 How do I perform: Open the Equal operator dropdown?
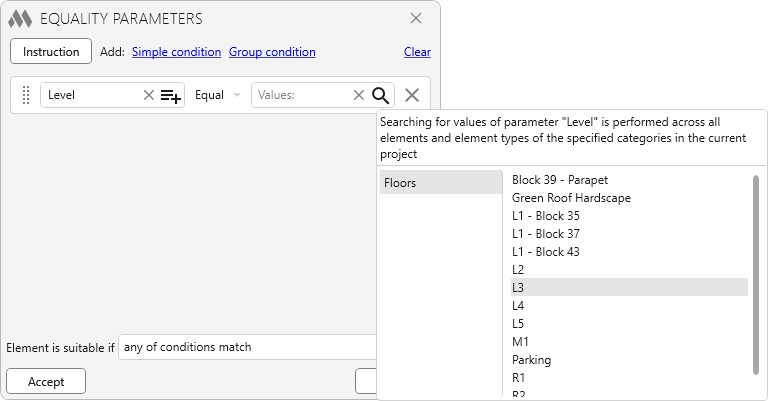(x=218, y=95)
